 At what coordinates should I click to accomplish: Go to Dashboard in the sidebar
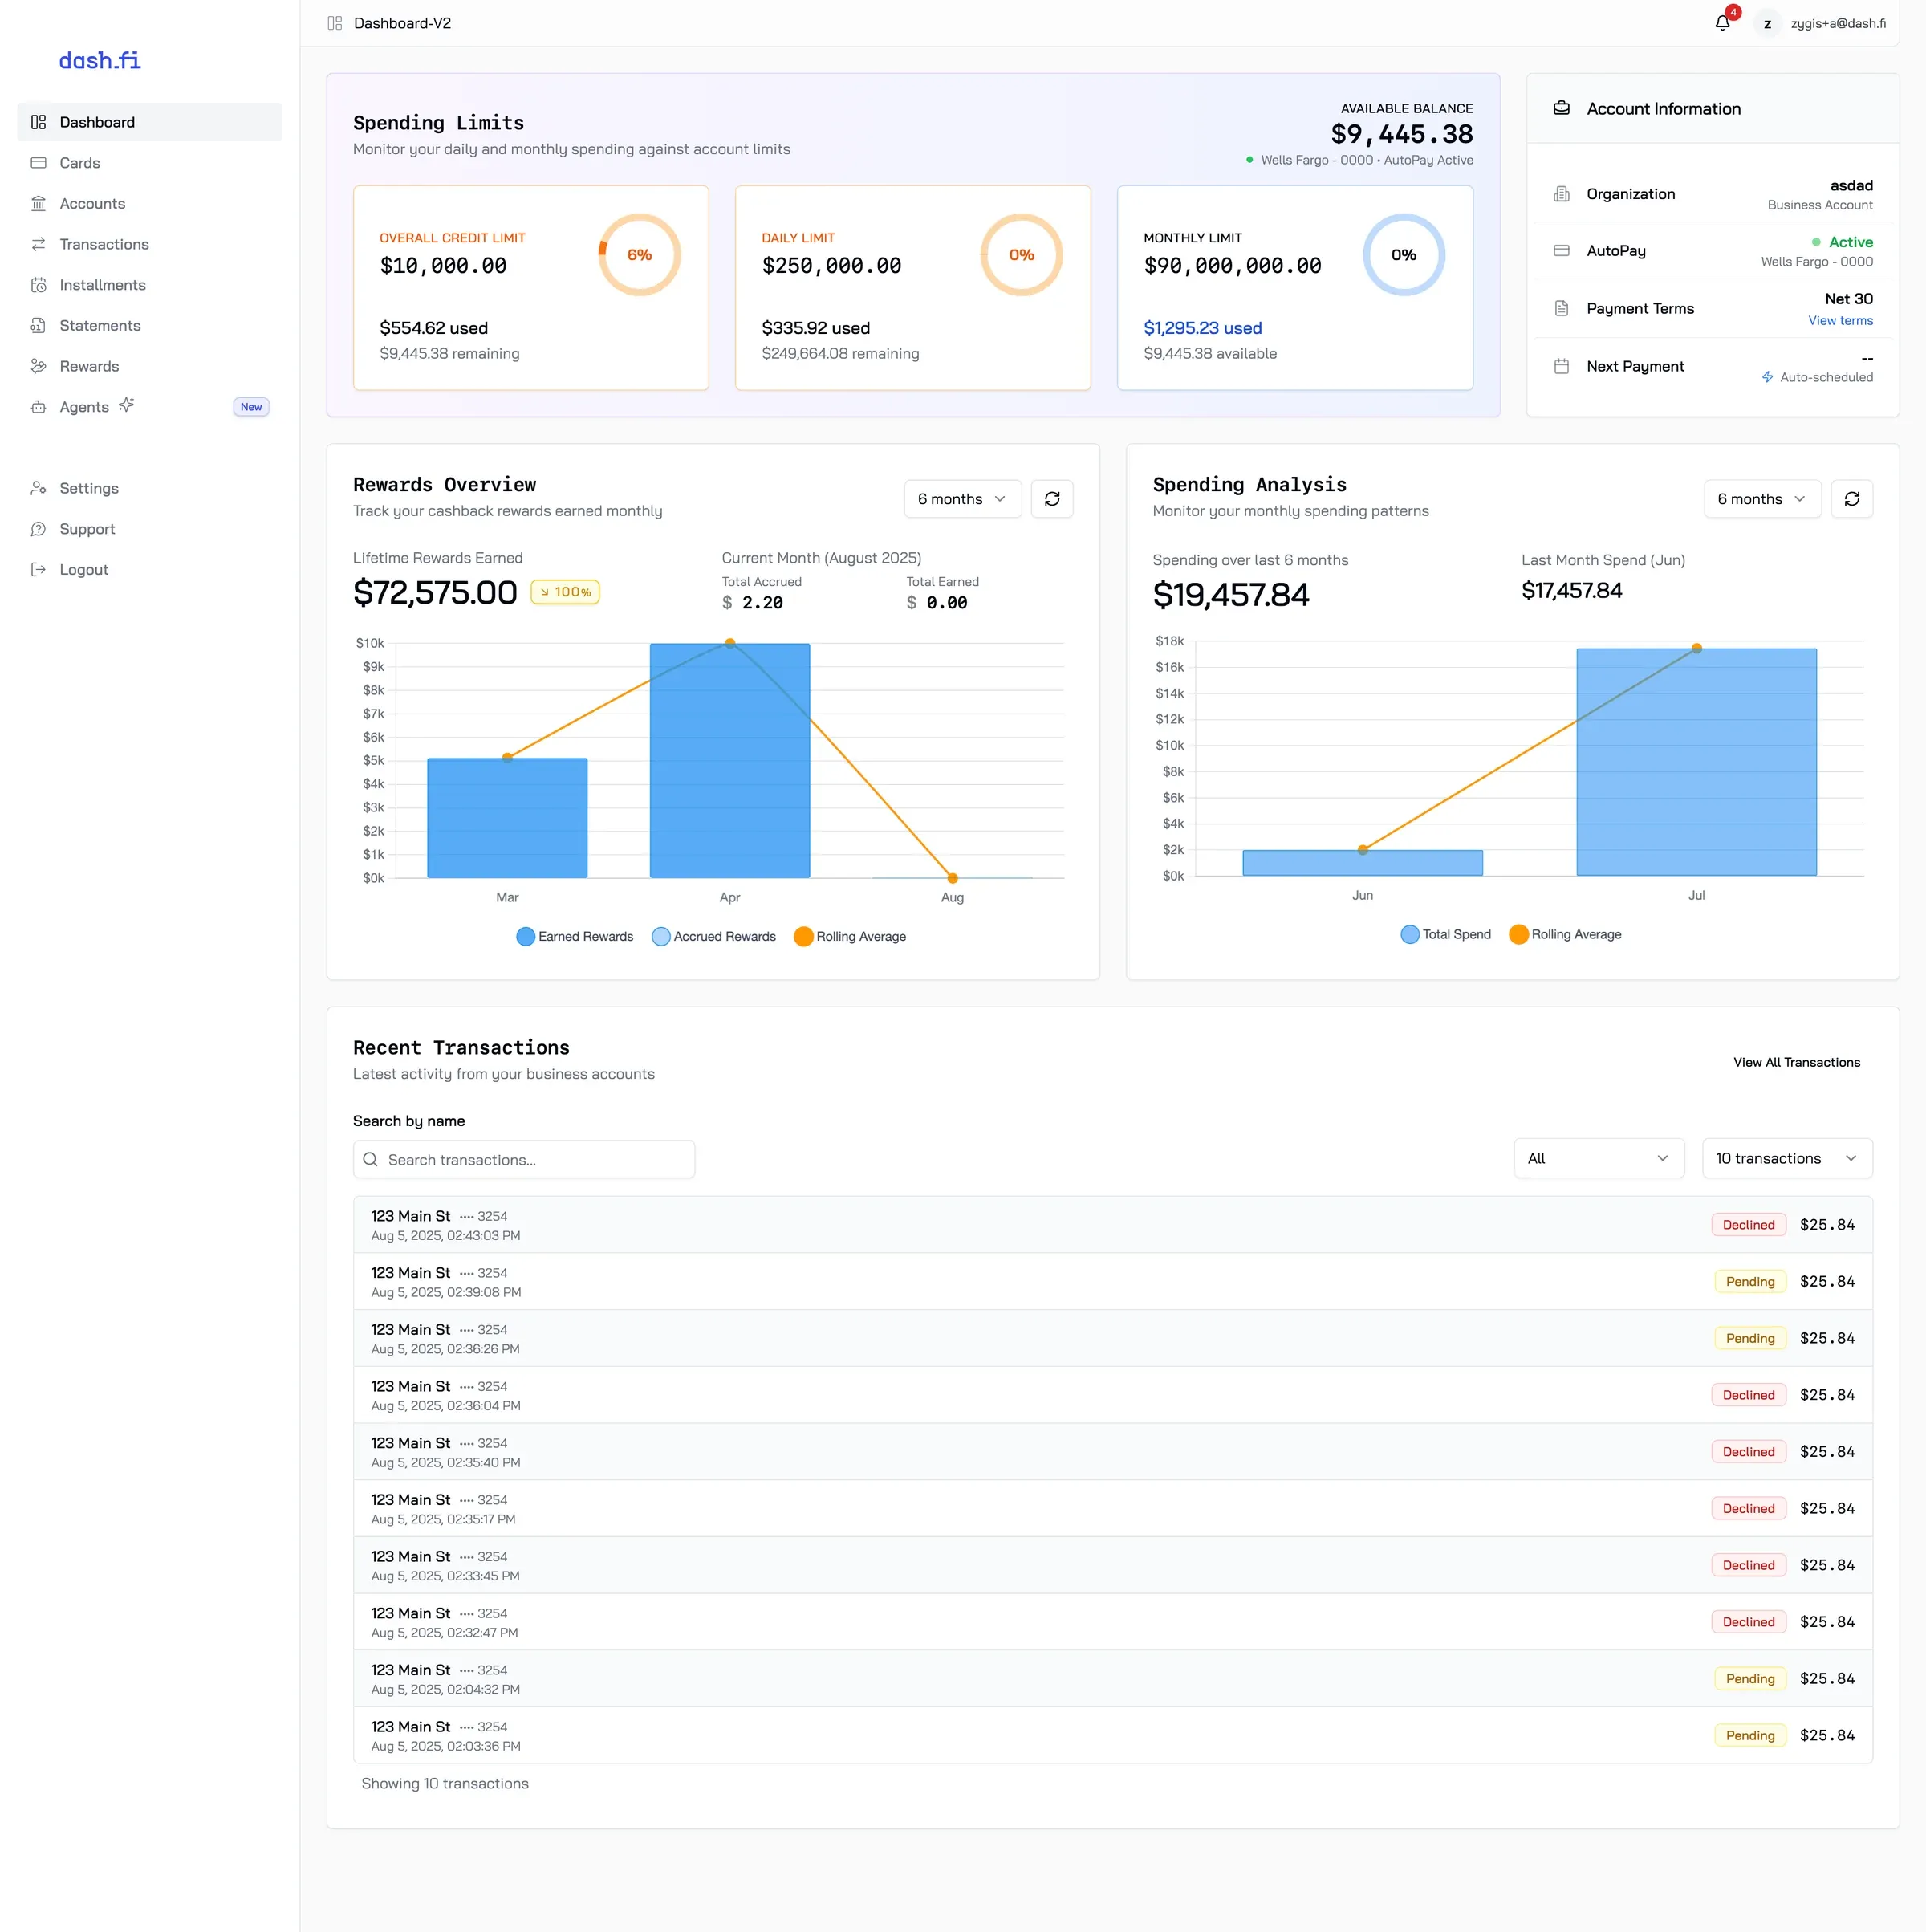tap(150, 122)
